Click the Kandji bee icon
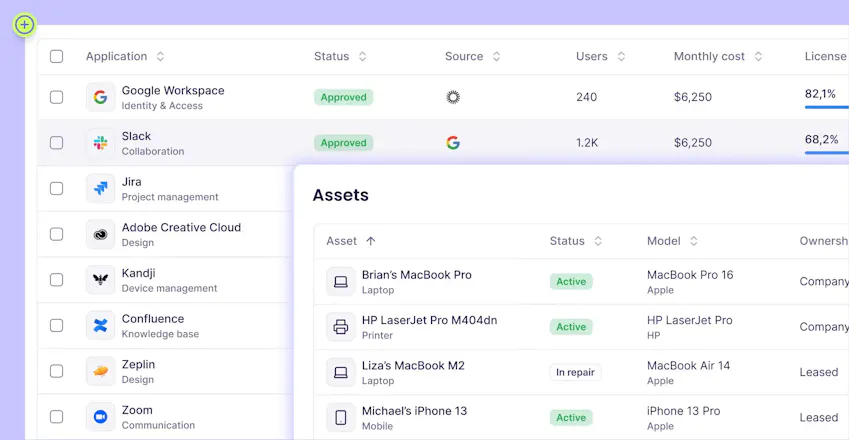This screenshot has height=440, width=849. click(100, 280)
